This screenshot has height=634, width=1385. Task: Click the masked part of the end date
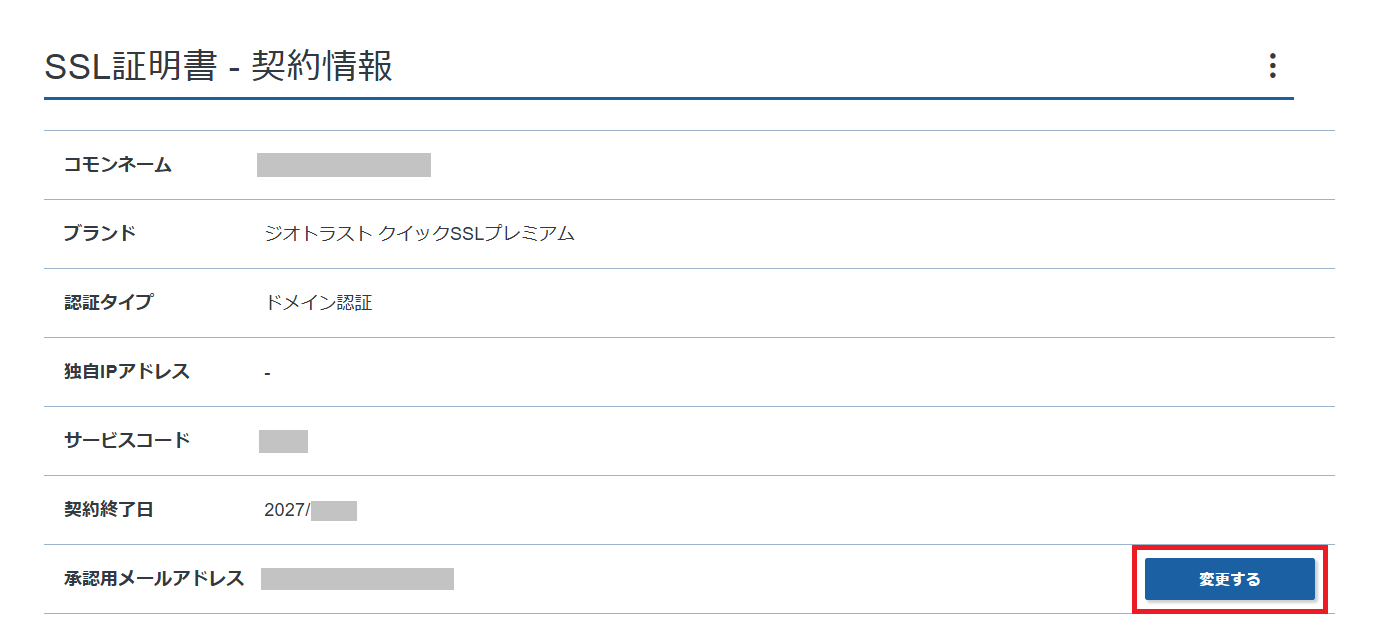(334, 511)
